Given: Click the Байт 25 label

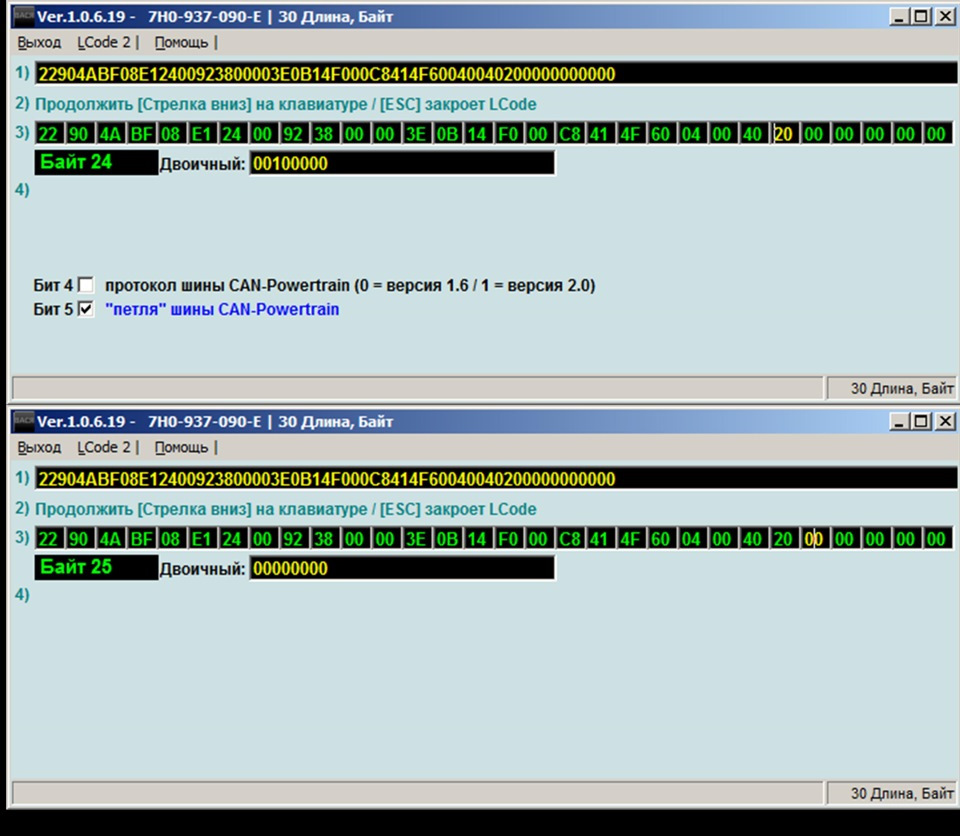Looking at the screenshot, I should tap(96, 567).
